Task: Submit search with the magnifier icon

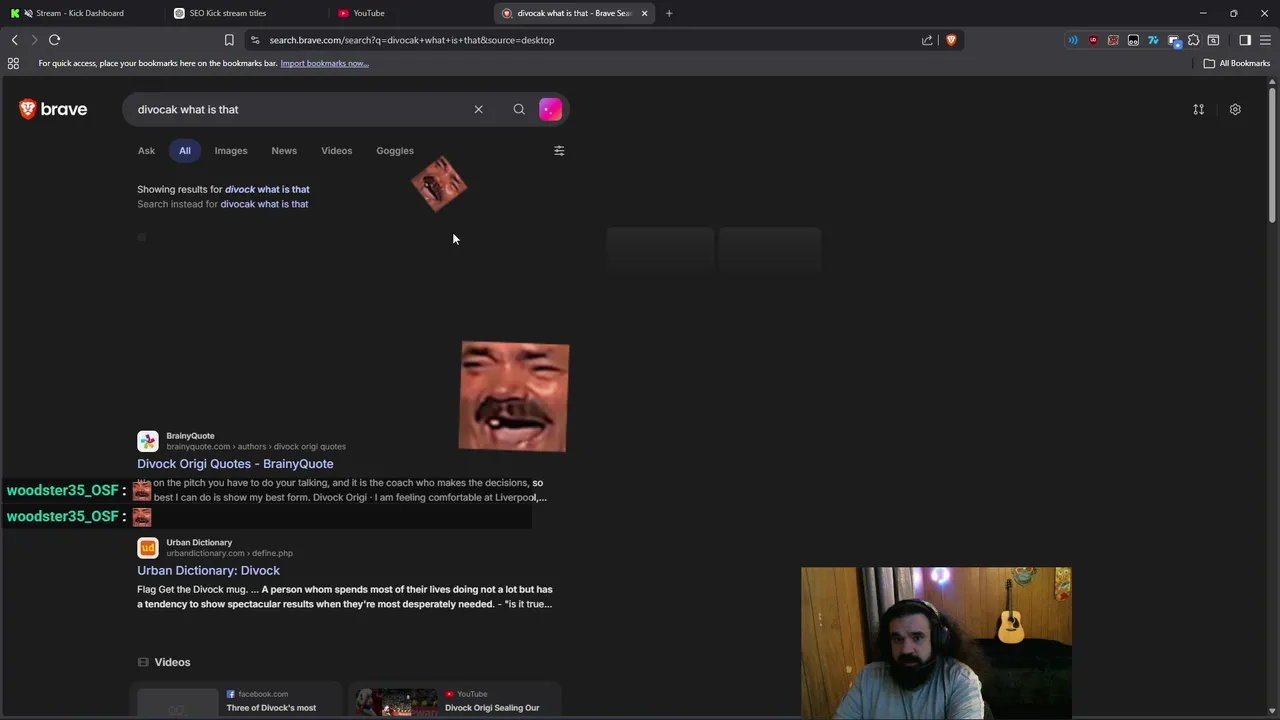Action: pos(519,109)
